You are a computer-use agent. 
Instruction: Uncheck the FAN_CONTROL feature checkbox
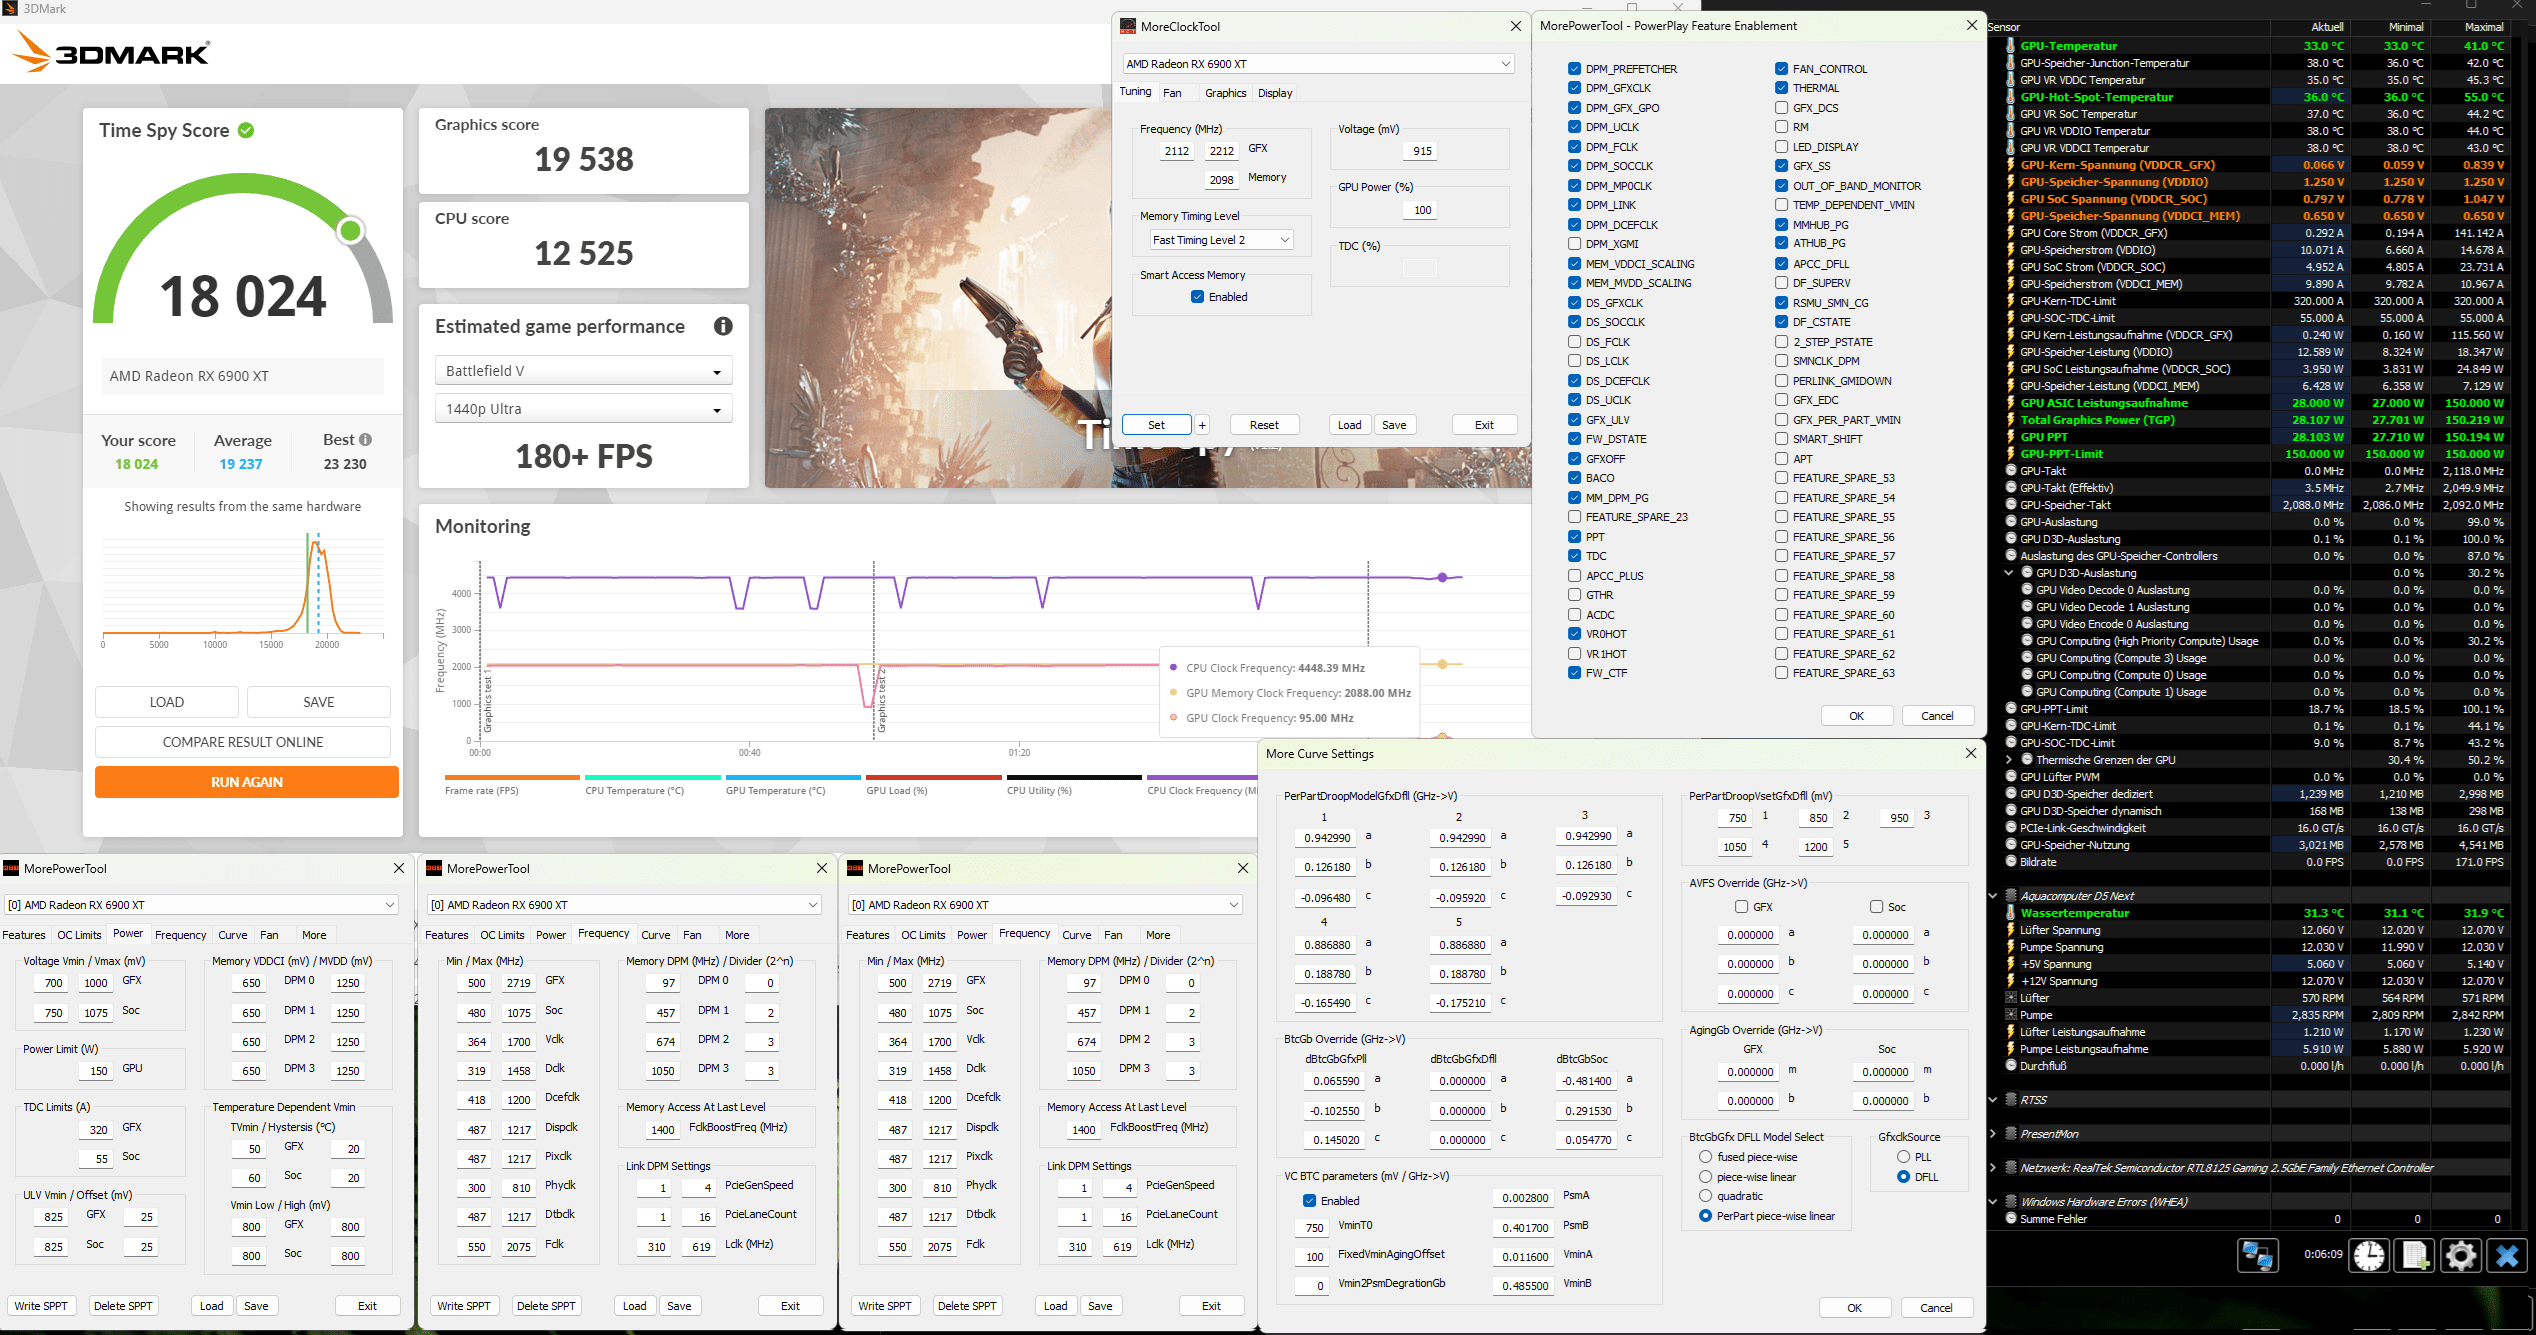[1782, 69]
